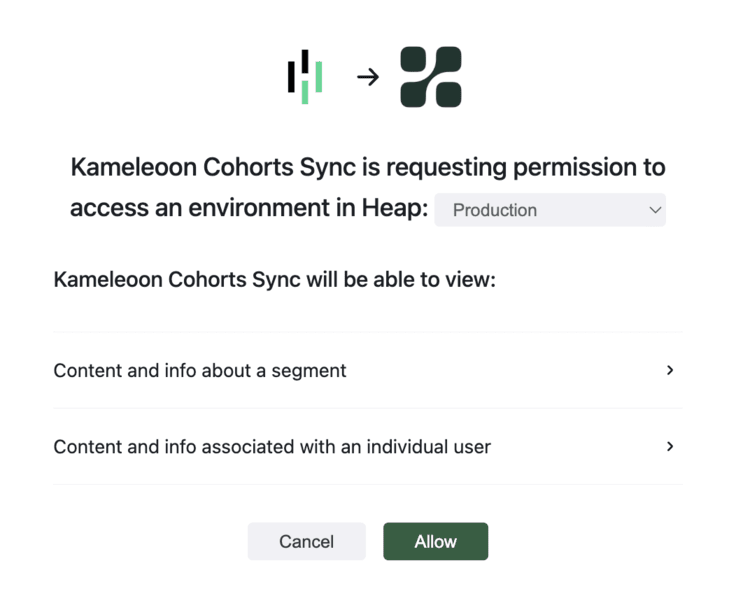Click the word 'Production' in the selector

pyautogui.click(x=494, y=210)
